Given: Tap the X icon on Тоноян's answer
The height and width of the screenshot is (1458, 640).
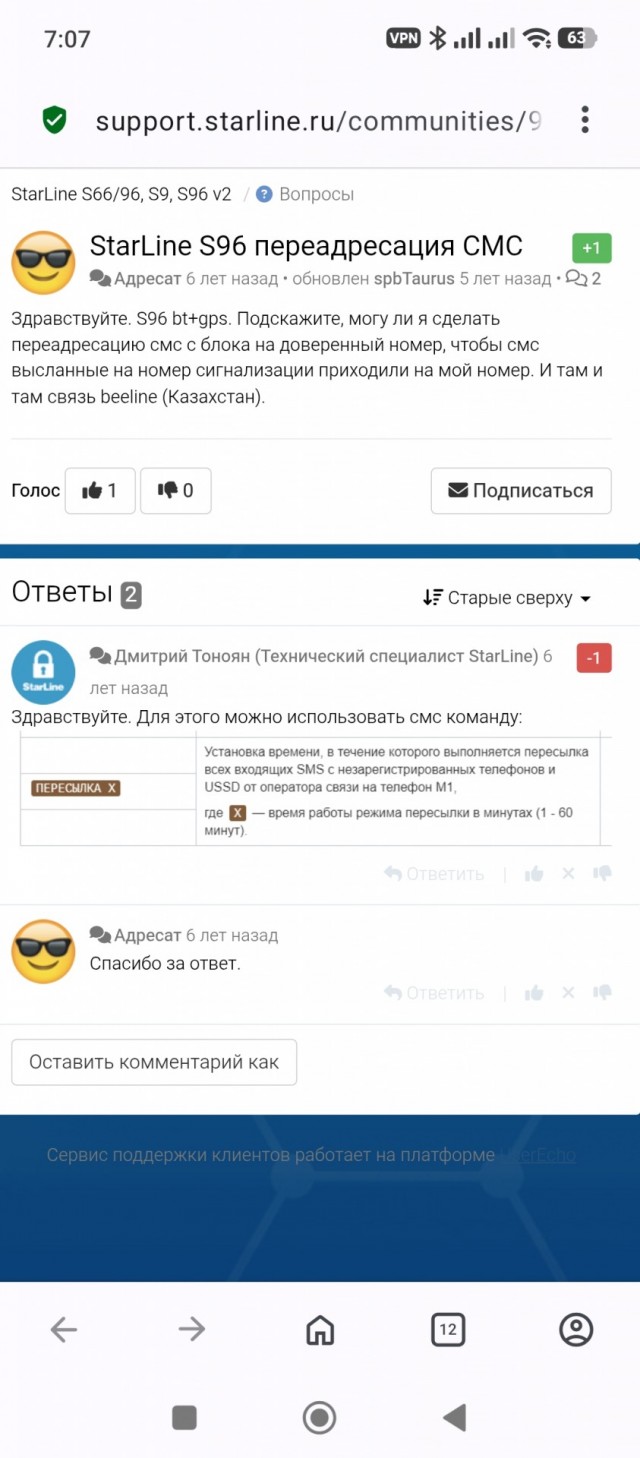Looking at the screenshot, I should [568, 874].
